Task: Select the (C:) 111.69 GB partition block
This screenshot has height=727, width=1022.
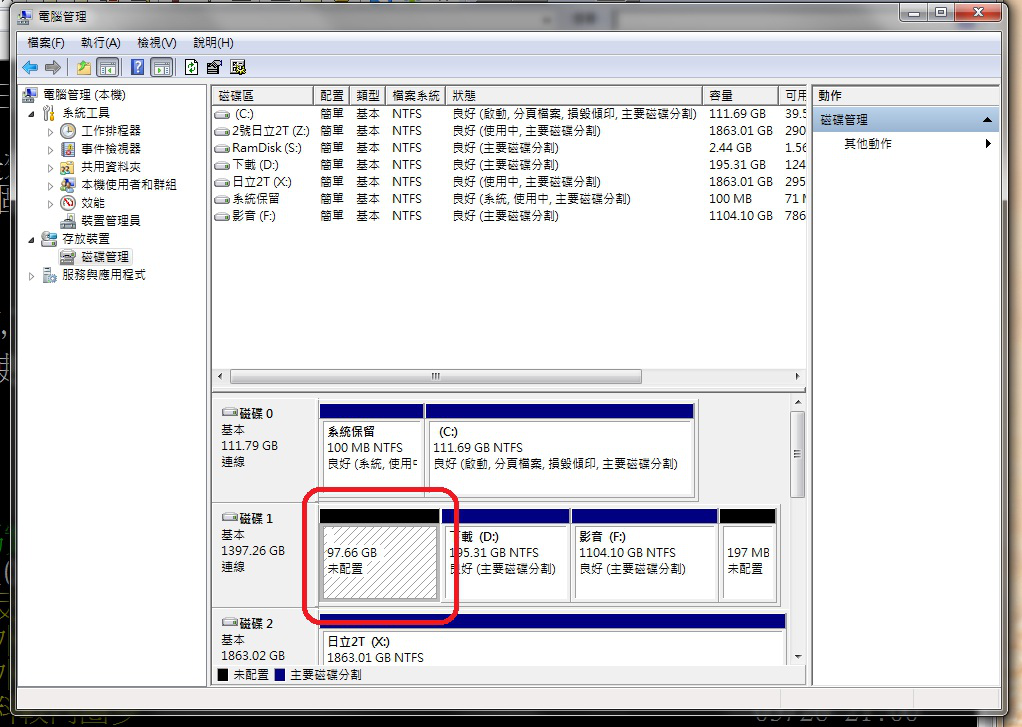Action: [560, 450]
